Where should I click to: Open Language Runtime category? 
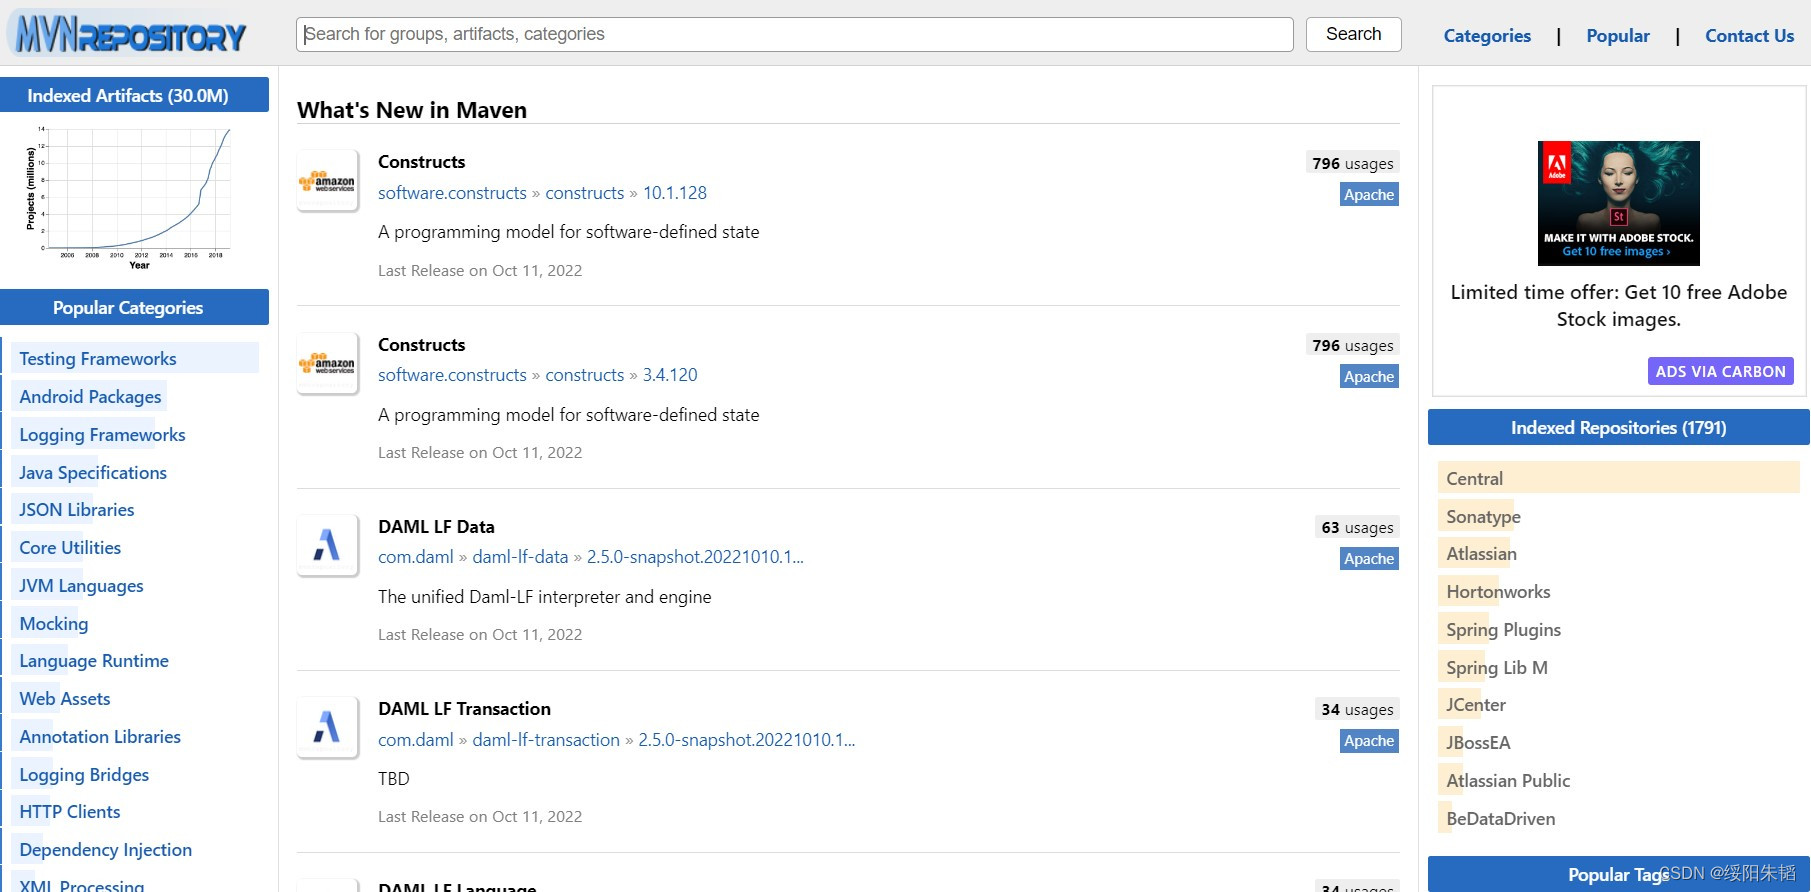click(x=94, y=661)
